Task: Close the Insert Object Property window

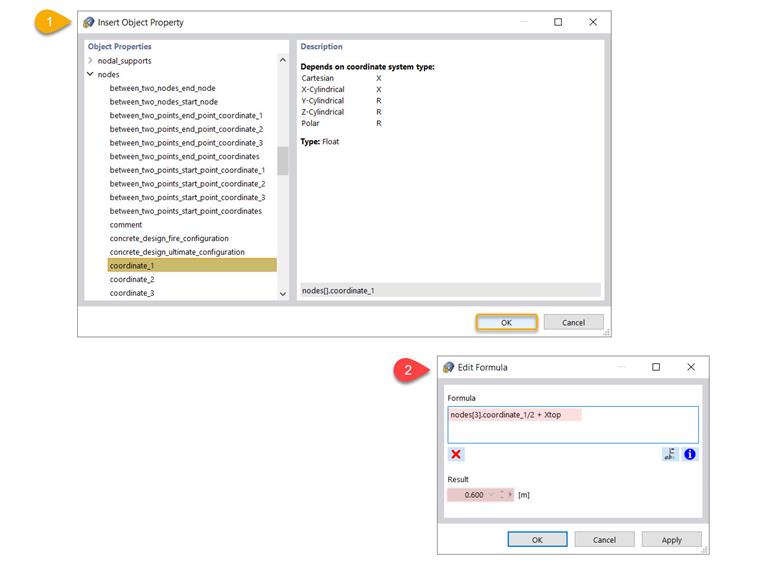Action: coord(593,22)
